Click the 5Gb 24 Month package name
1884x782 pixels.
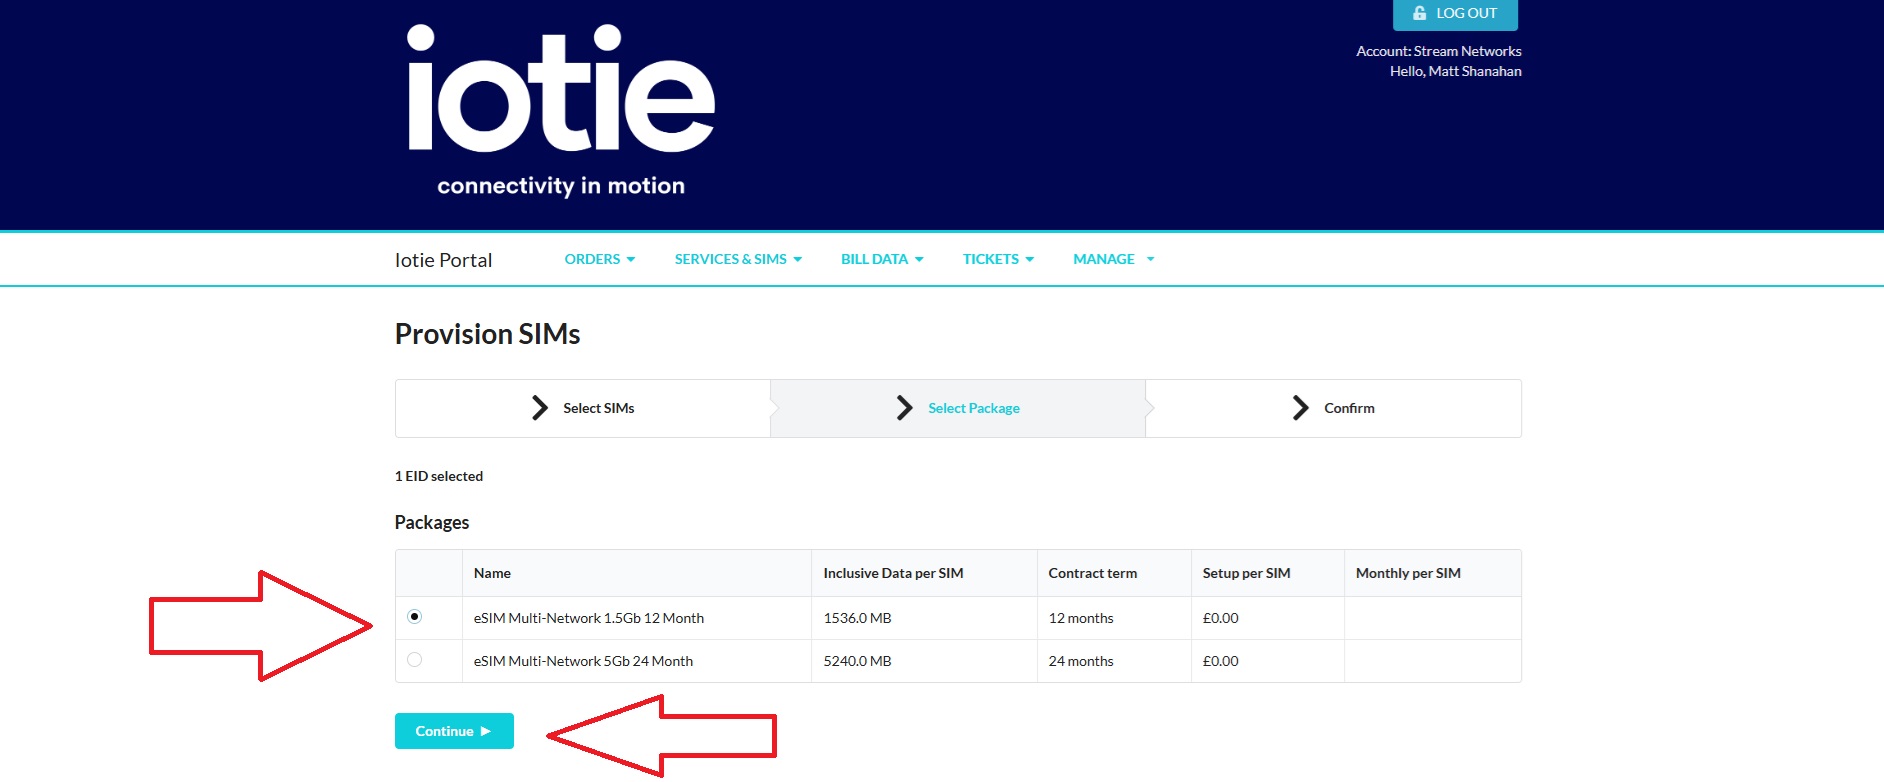[583, 661]
